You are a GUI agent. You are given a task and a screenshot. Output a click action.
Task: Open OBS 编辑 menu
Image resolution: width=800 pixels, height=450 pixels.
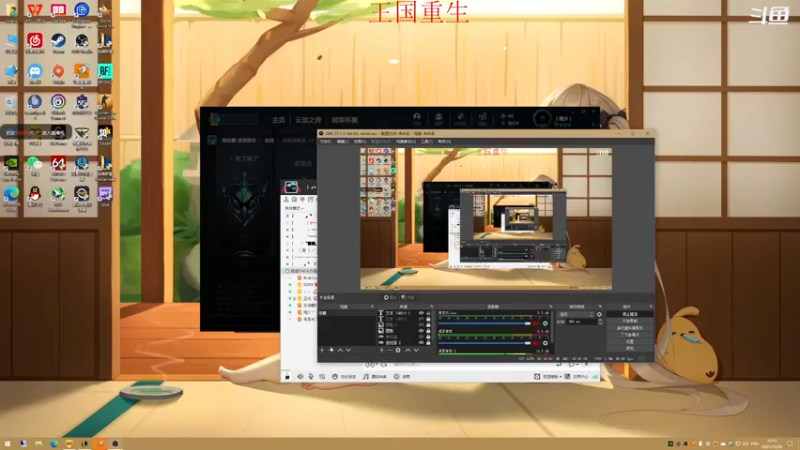pyautogui.click(x=342, y=141)
